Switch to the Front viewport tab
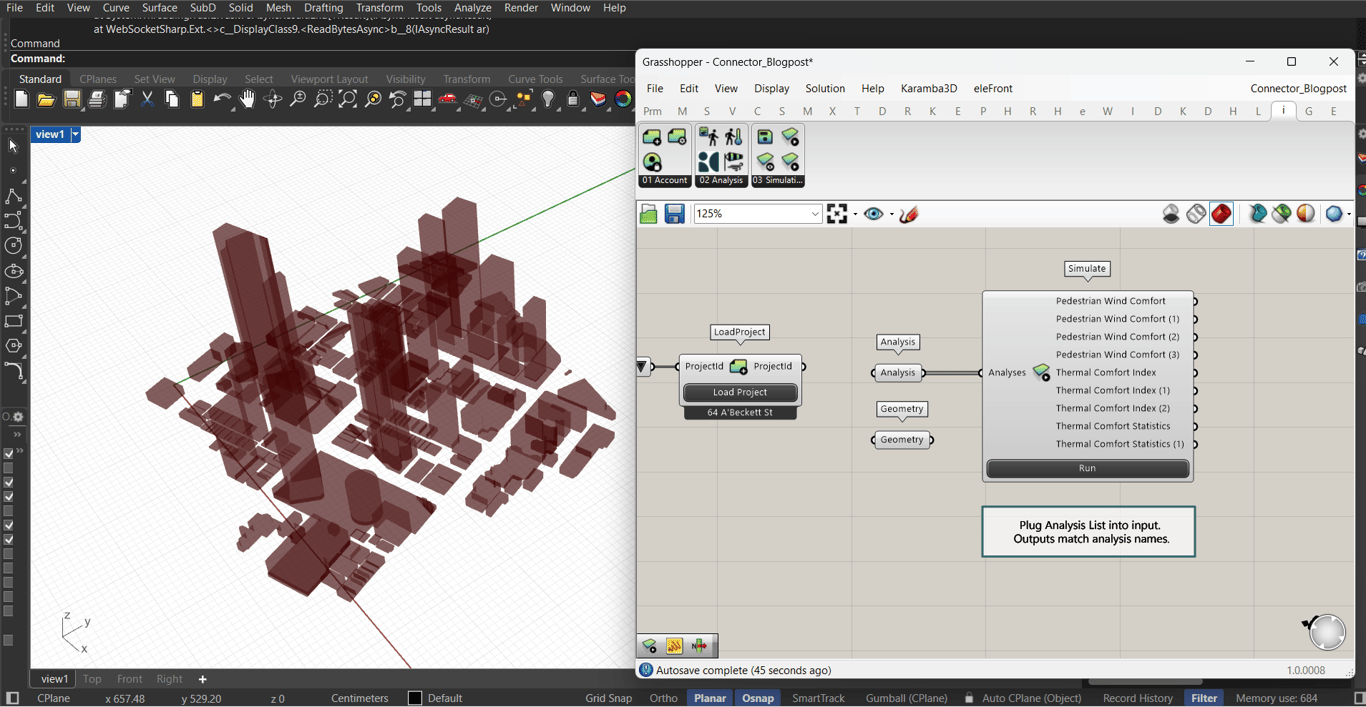The image size is (1366, 707). [129, 679]
